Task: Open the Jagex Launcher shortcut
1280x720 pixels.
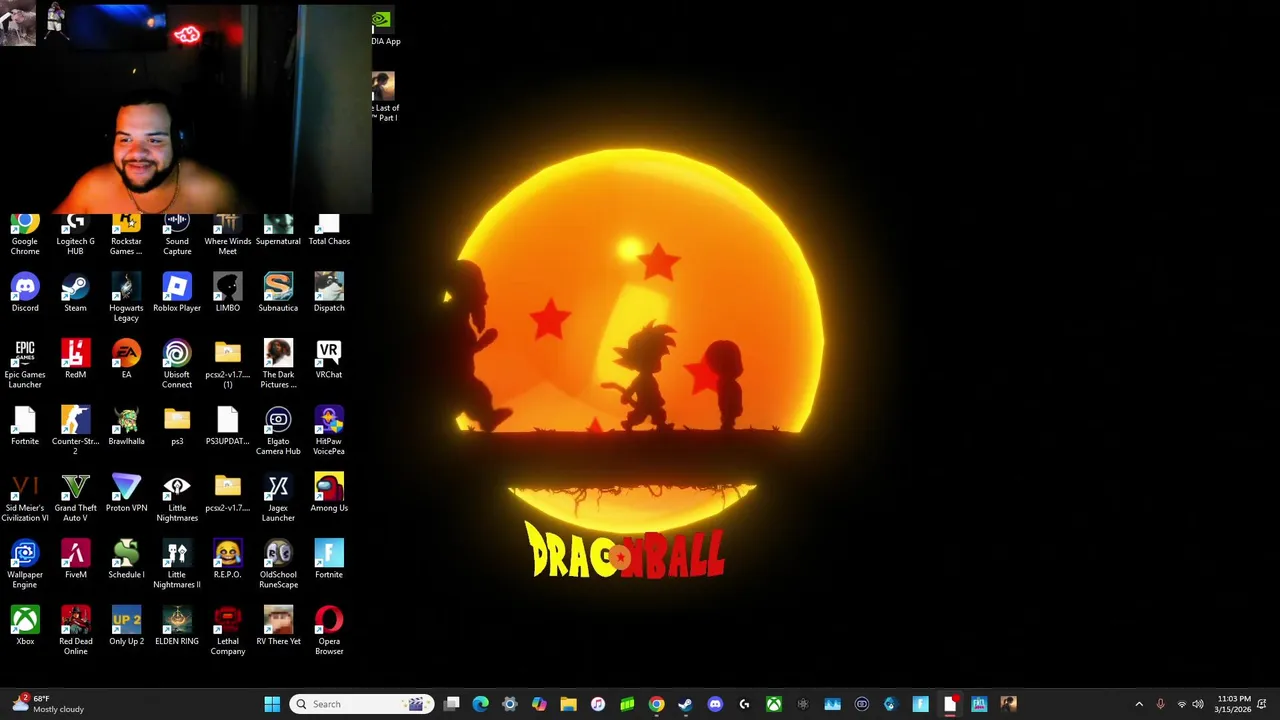Action: (x=278, y=498)
